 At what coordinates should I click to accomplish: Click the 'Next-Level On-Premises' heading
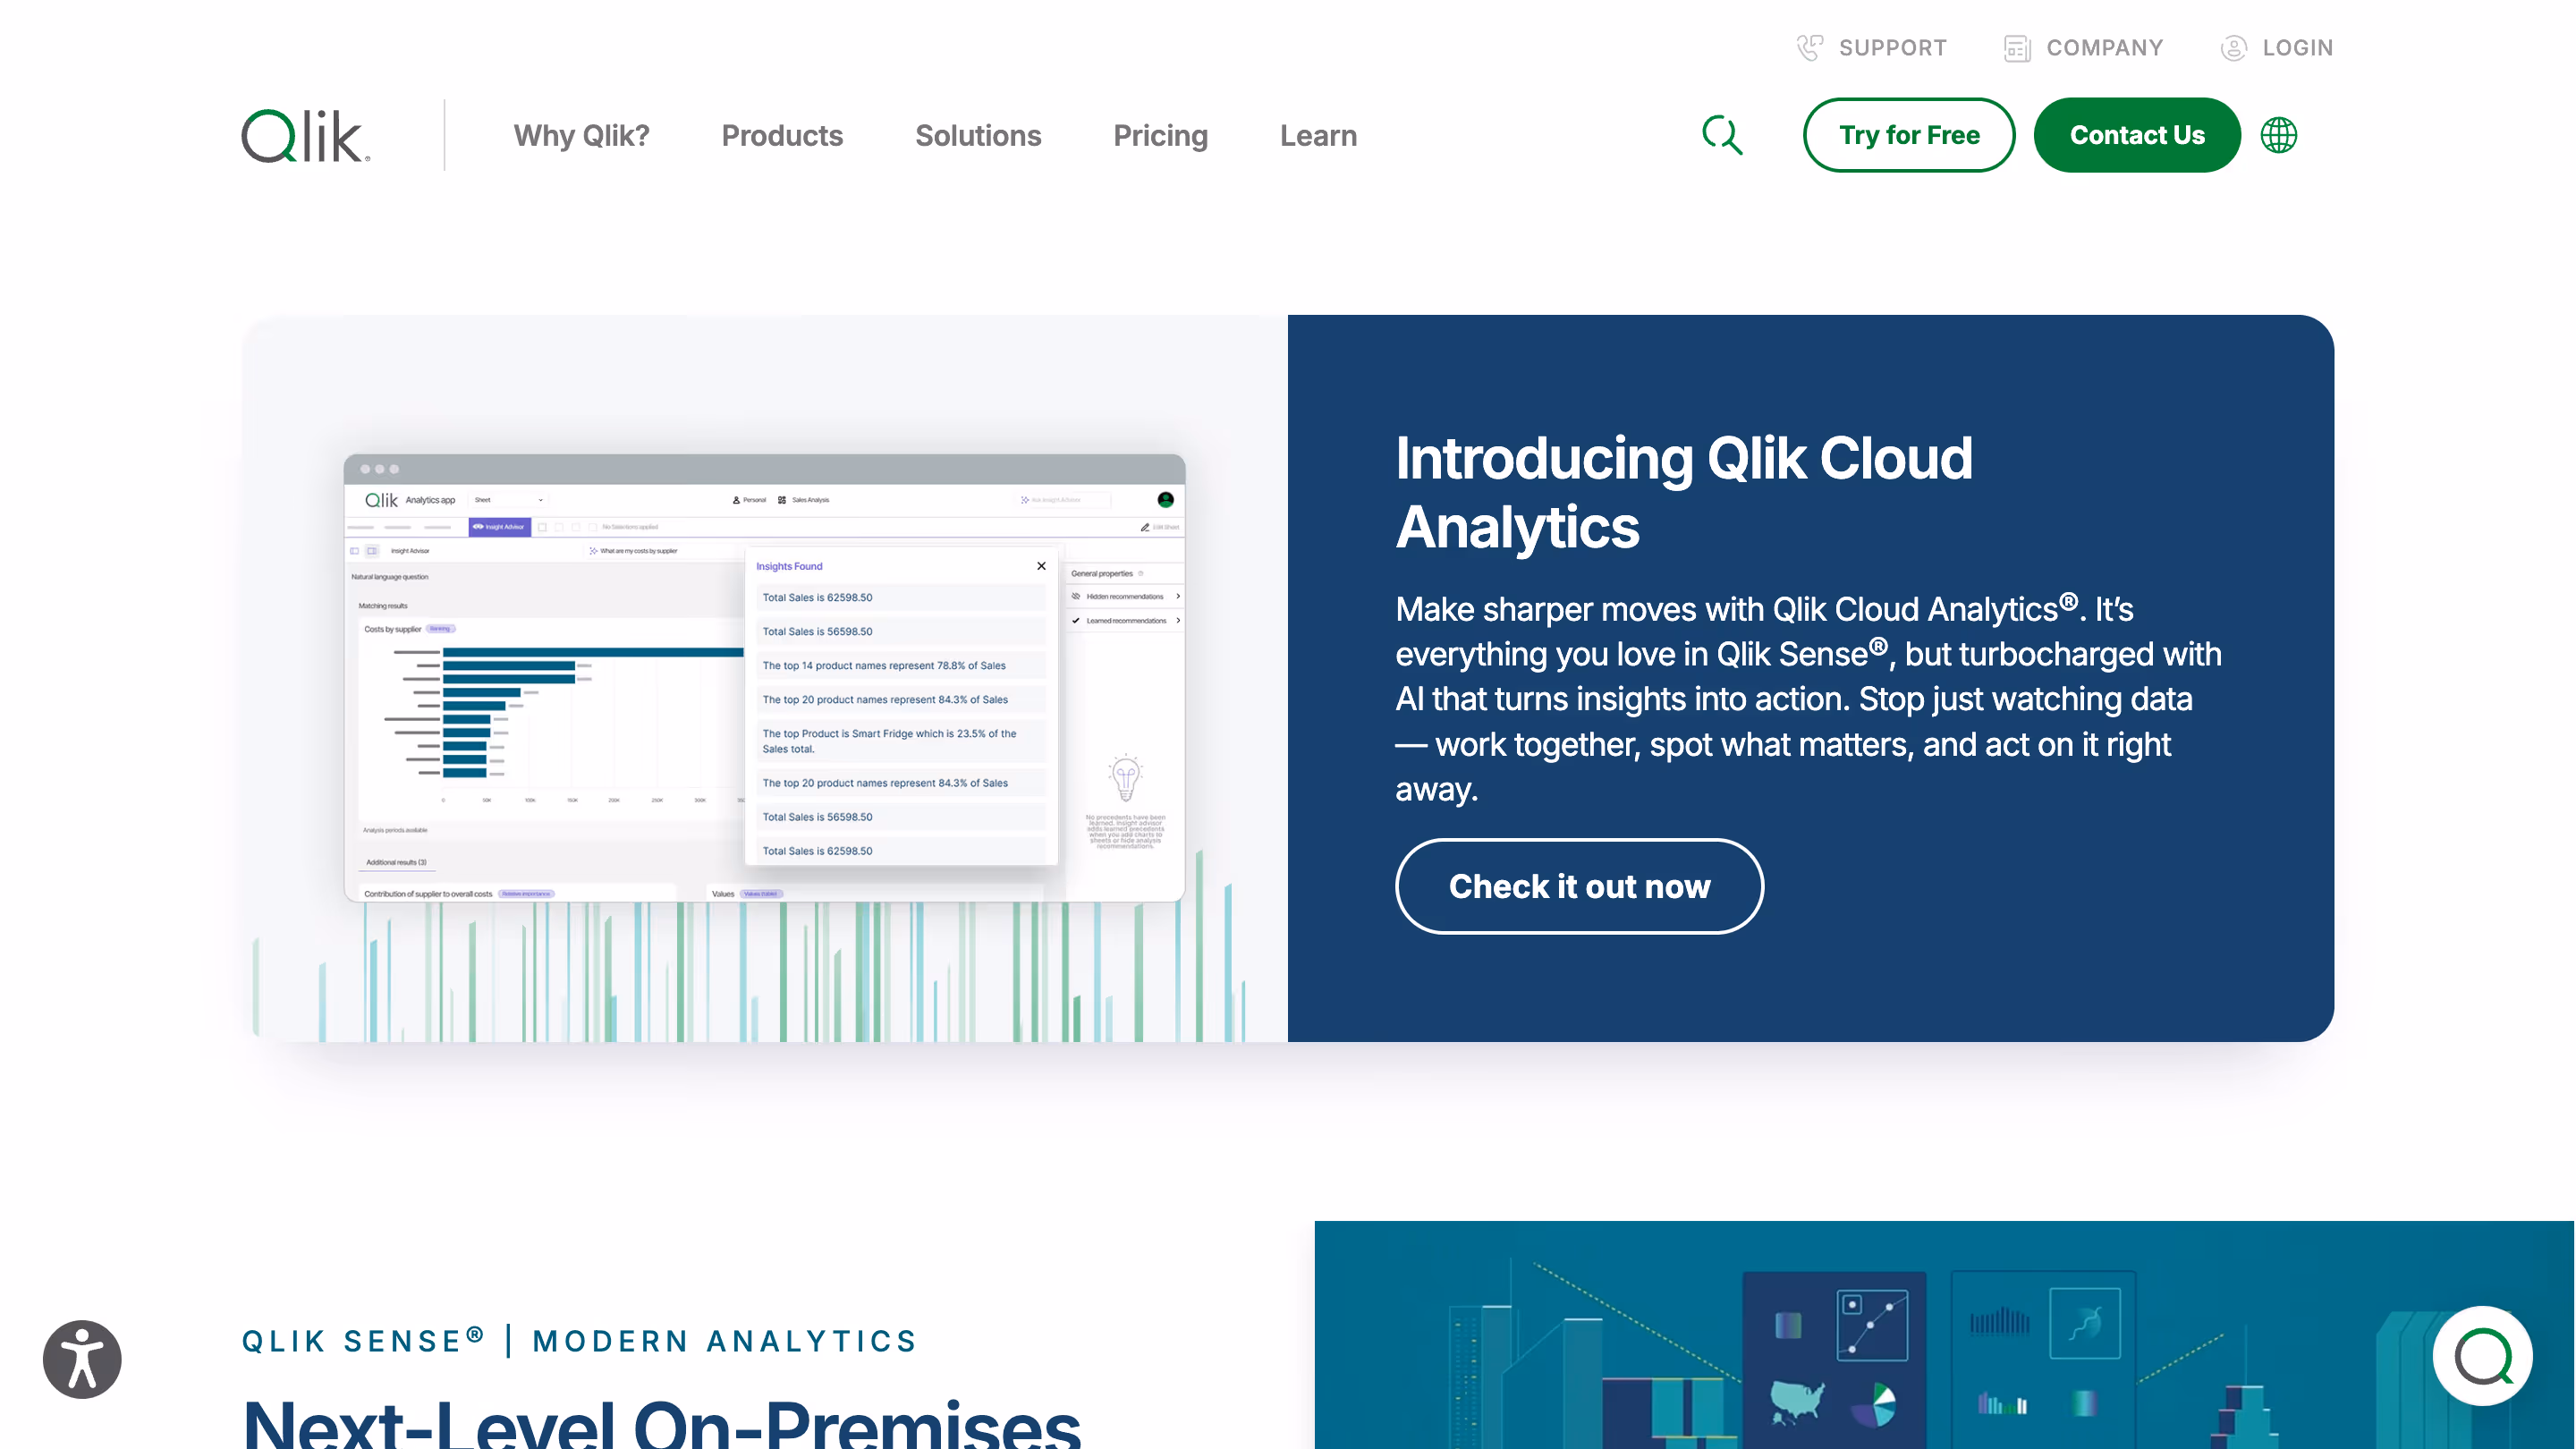coord(661,1423)
